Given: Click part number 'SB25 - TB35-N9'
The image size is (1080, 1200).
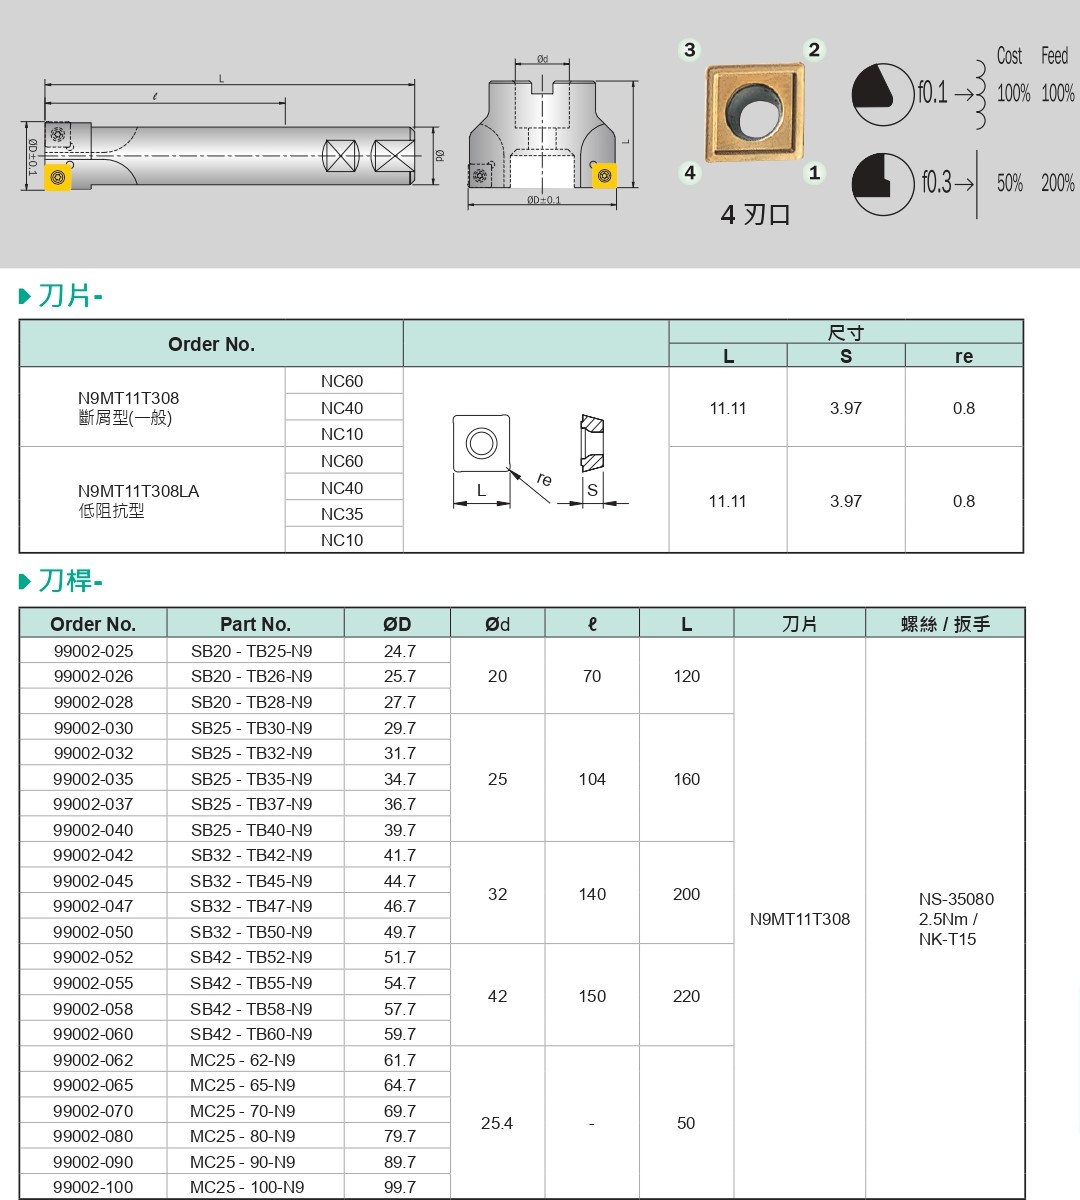Looking at the screenshot, I should 251,779.
